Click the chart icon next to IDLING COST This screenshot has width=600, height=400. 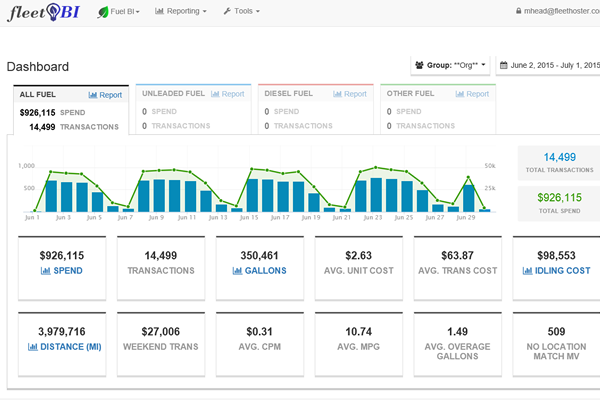point(527,271)
